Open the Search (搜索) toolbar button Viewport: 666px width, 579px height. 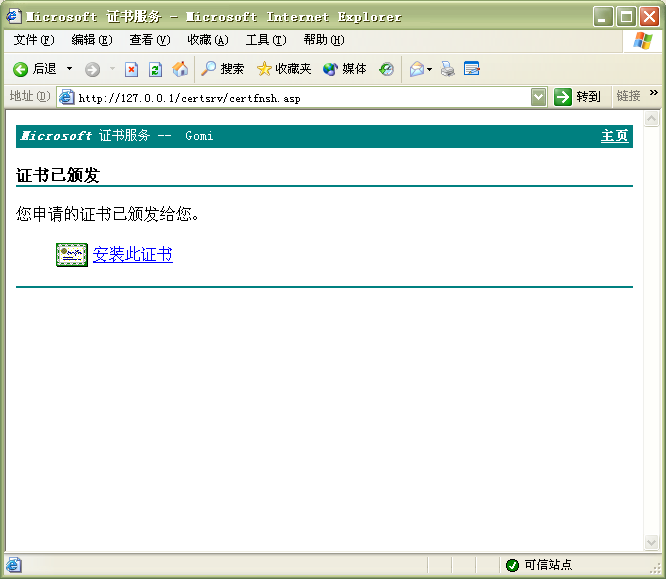tap(222, 69)
